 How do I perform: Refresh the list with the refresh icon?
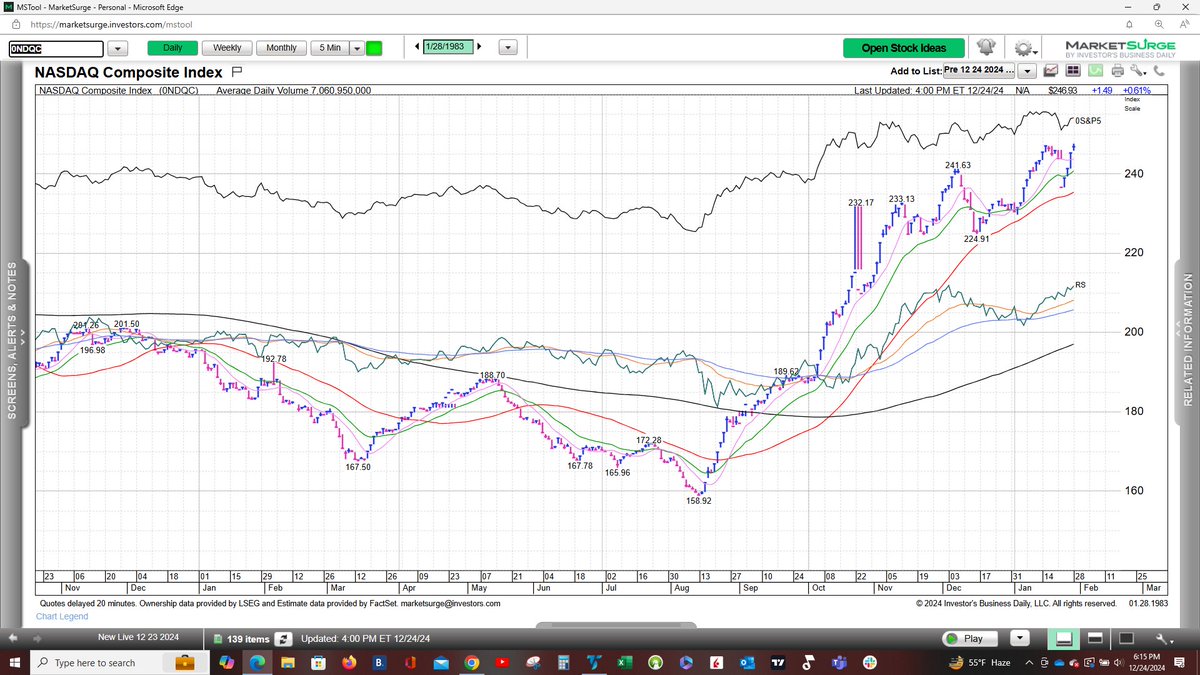(x=283, y=639)
